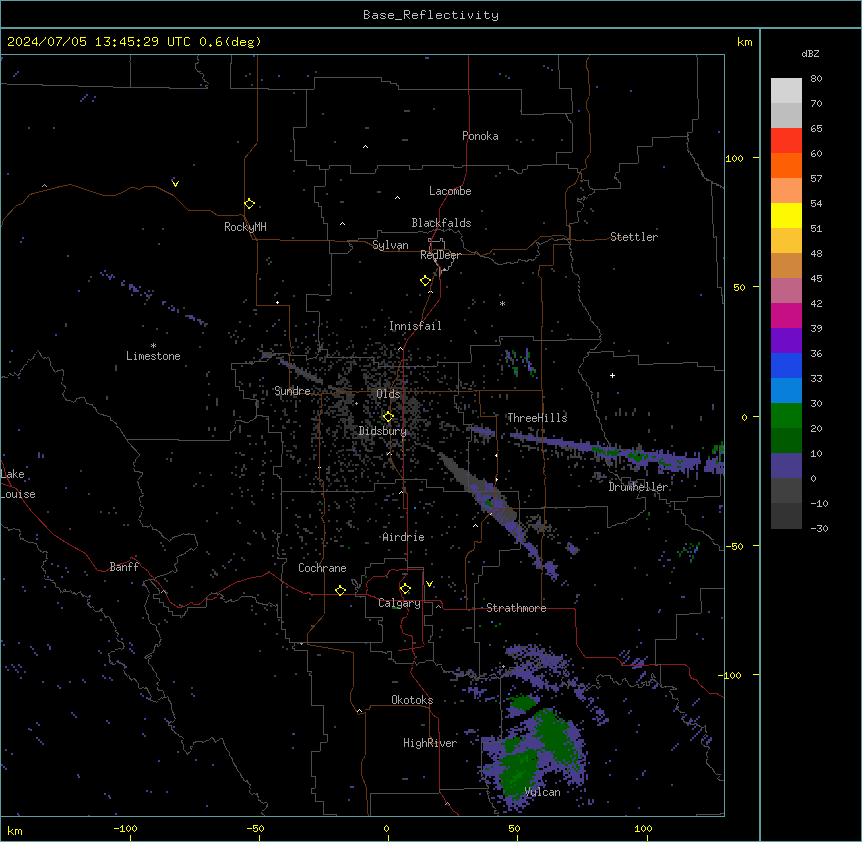Click the yellow marker at Olds
The height and width of the screenshot is (842, 862).
point(388,417)
